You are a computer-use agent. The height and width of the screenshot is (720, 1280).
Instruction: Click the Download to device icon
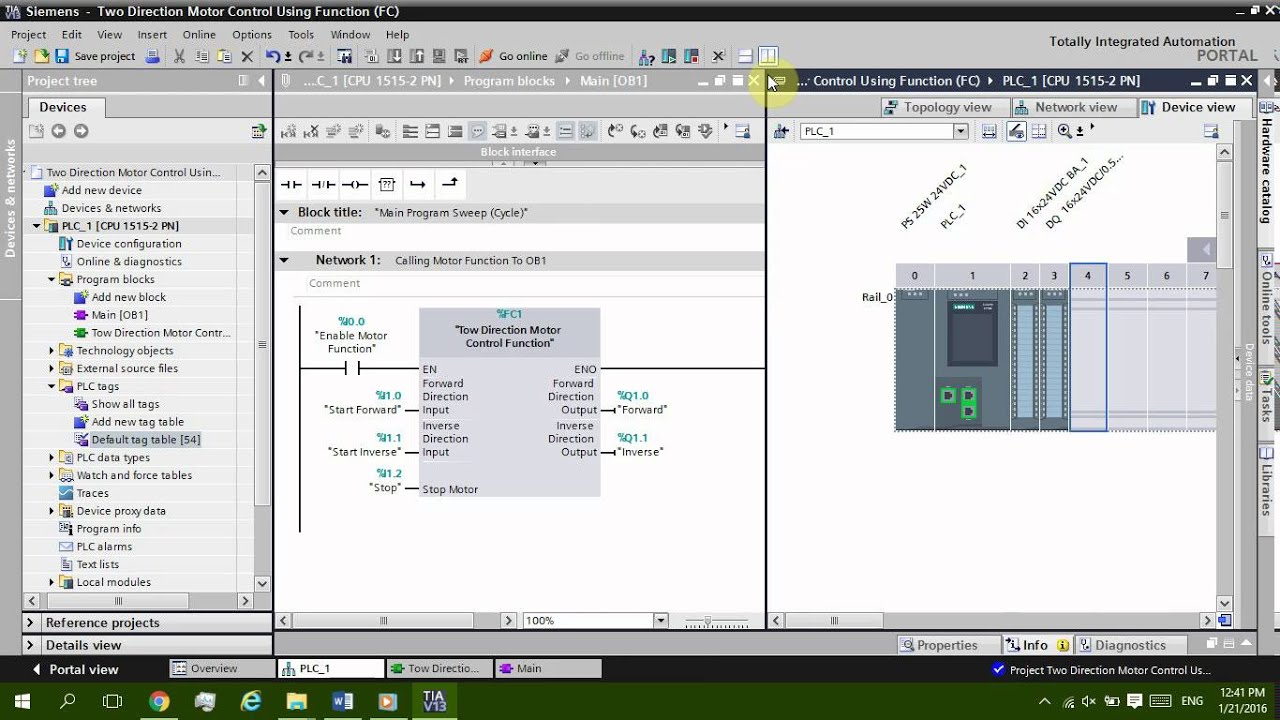396,56
